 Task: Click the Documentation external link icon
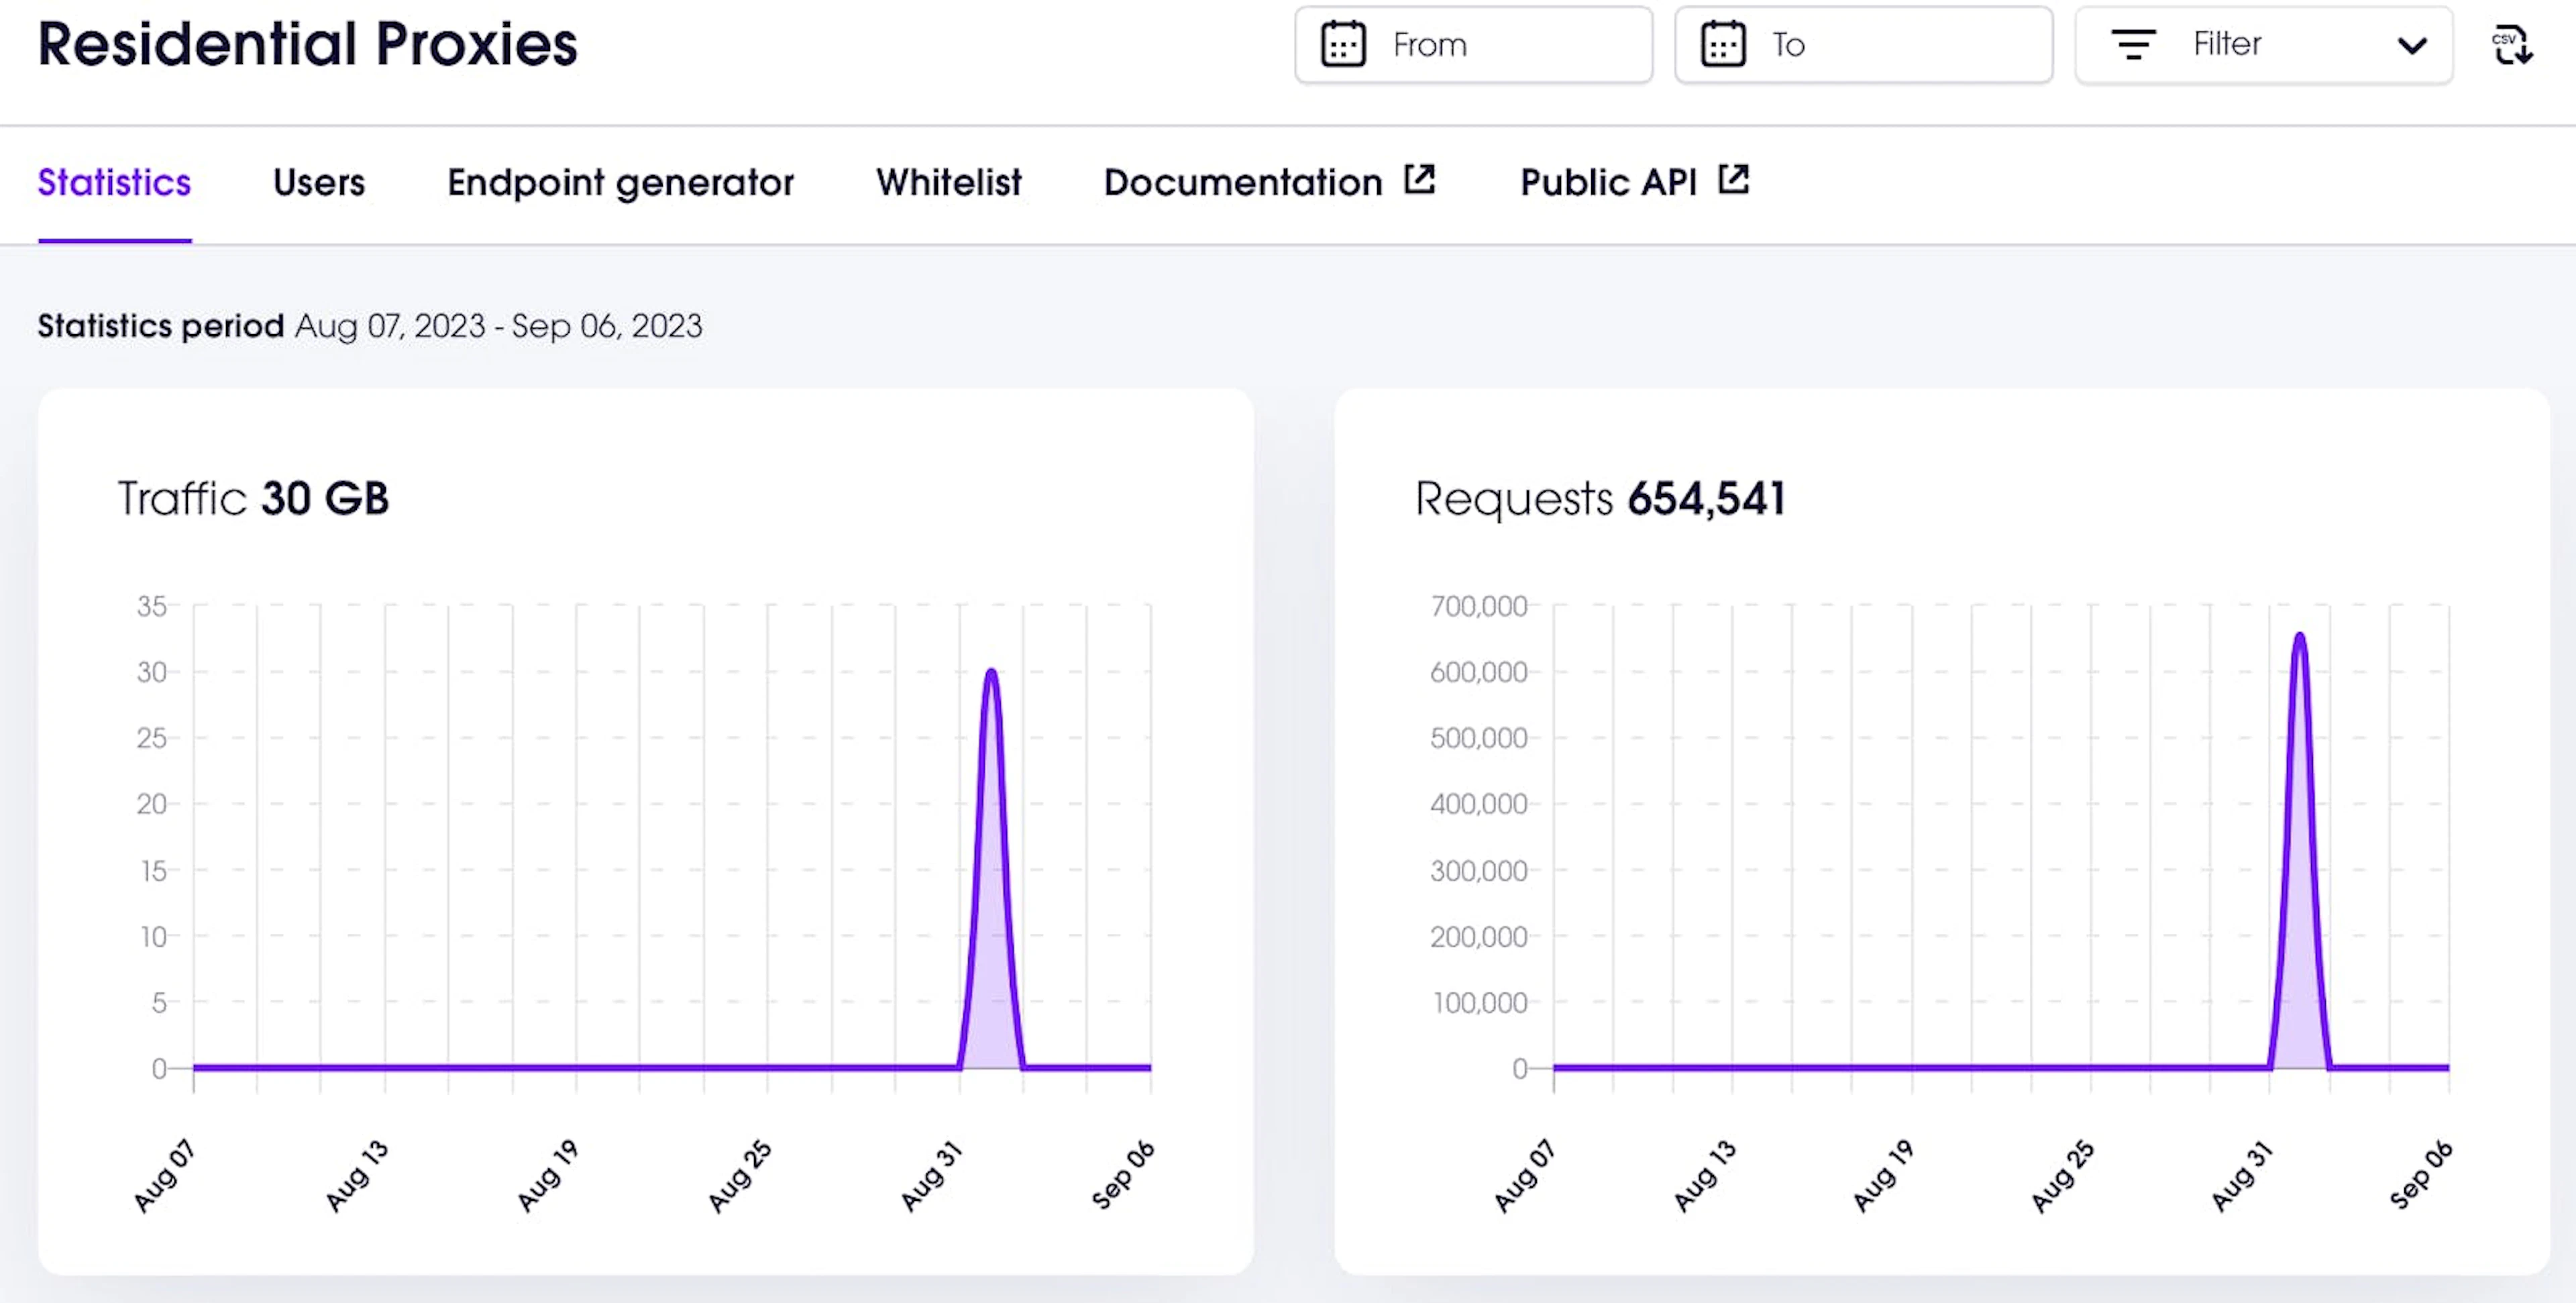pyautogui.click(x=1419, y=180)
